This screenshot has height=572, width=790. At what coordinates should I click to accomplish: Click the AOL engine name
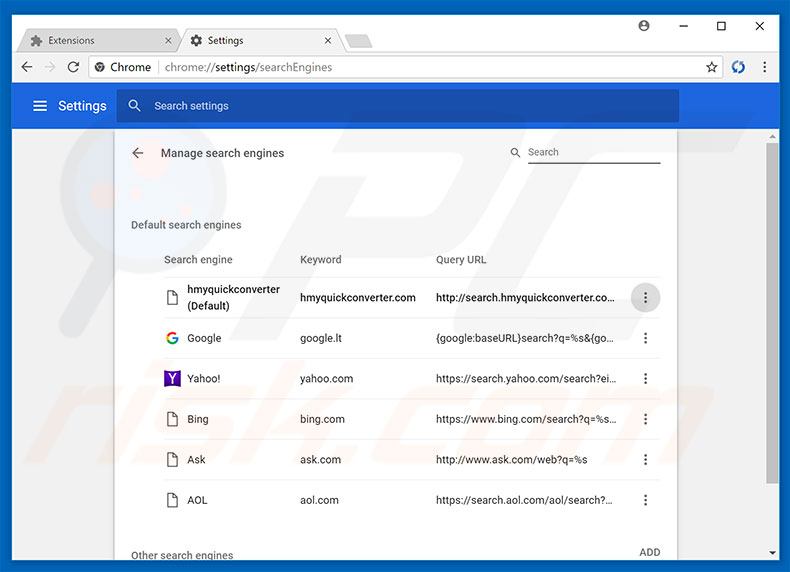point(197,500)
